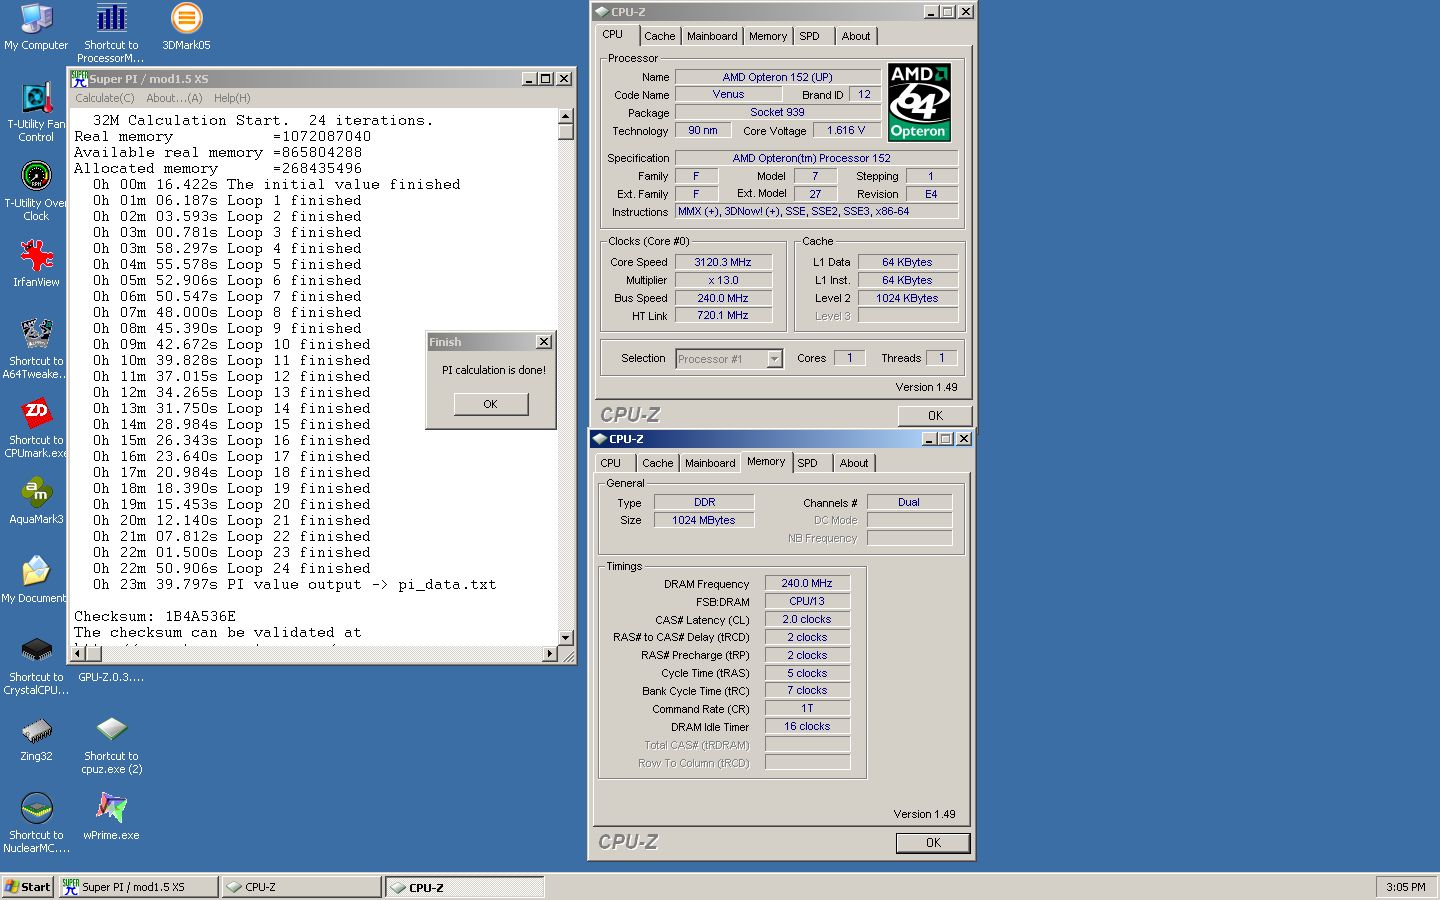
Task: Open the CrystalCPU shortcut icon
Action: [x=36, y=665]
